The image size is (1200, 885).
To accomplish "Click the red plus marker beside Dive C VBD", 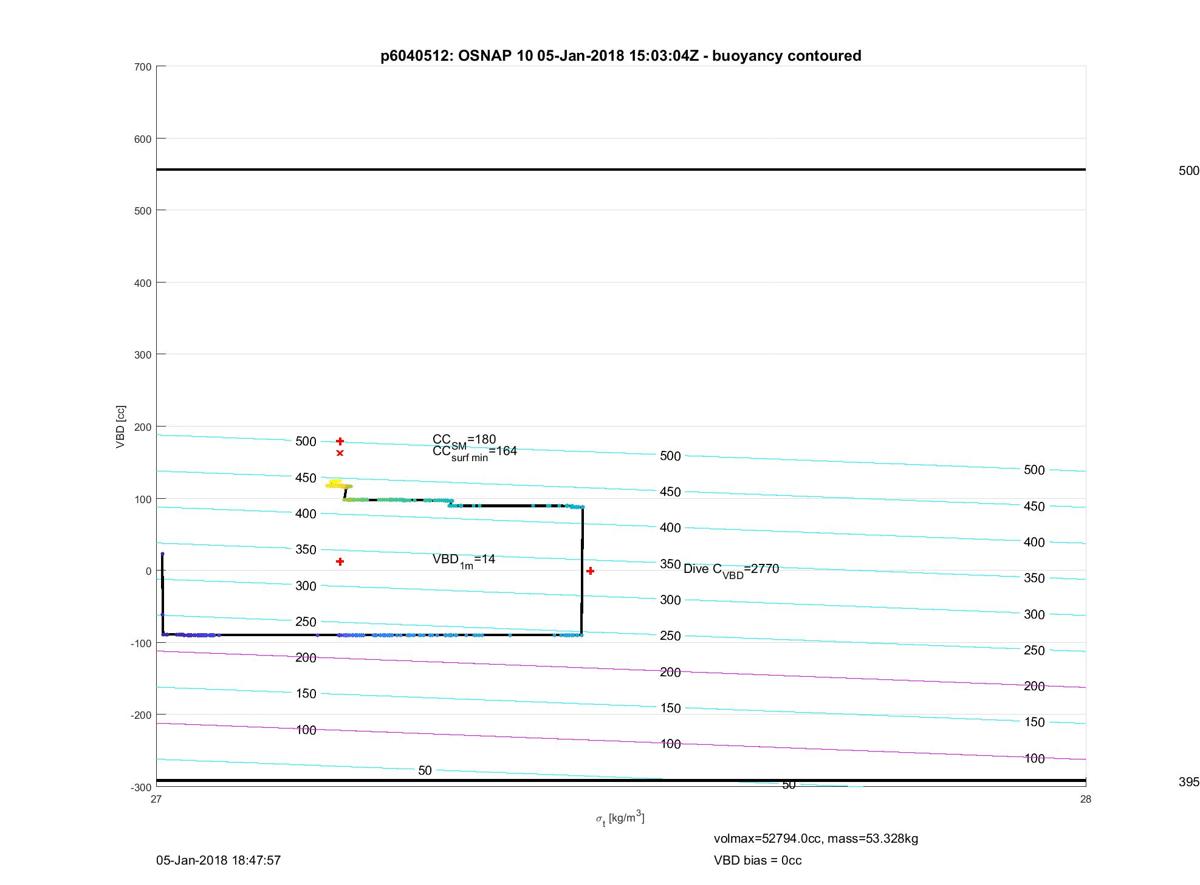I will tap(590, 571).
